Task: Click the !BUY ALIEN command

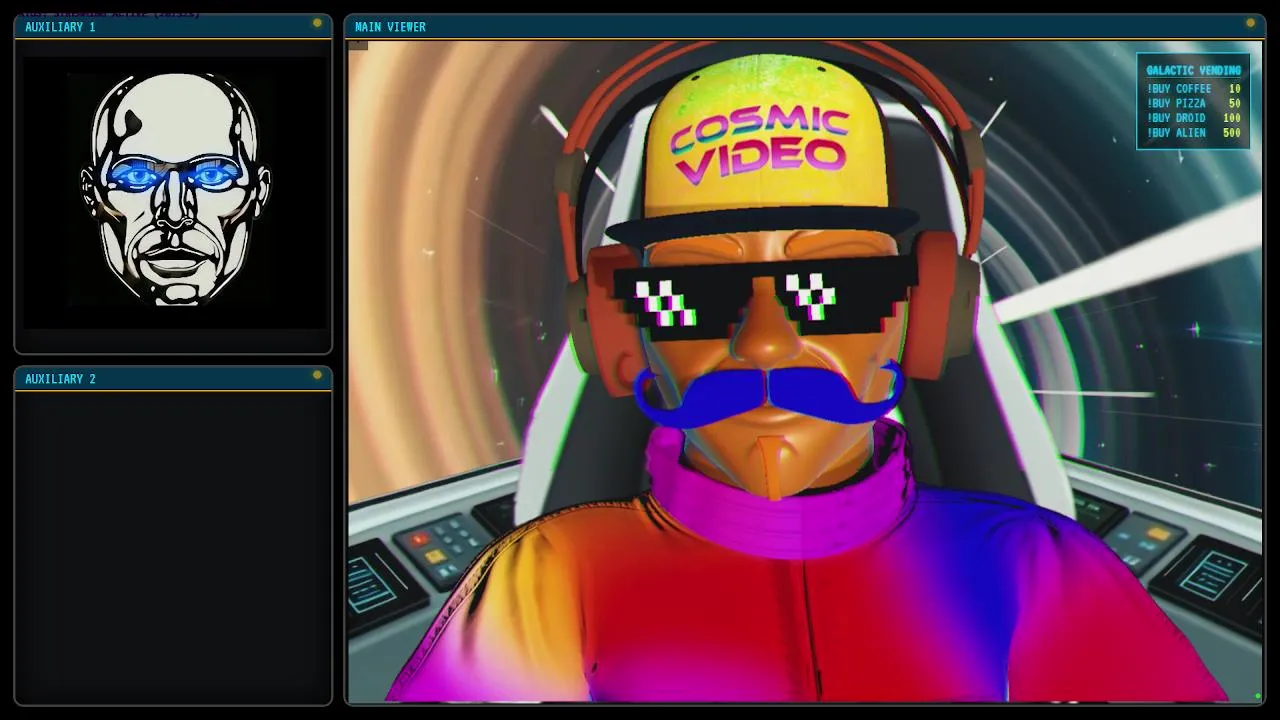Action: (1176, 133)
